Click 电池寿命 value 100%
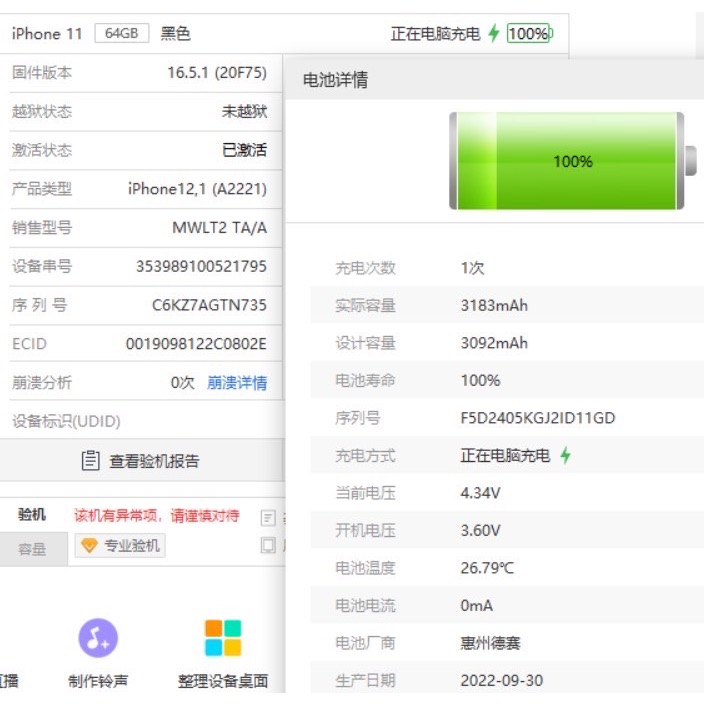704x704 pixels. (480, 381)
